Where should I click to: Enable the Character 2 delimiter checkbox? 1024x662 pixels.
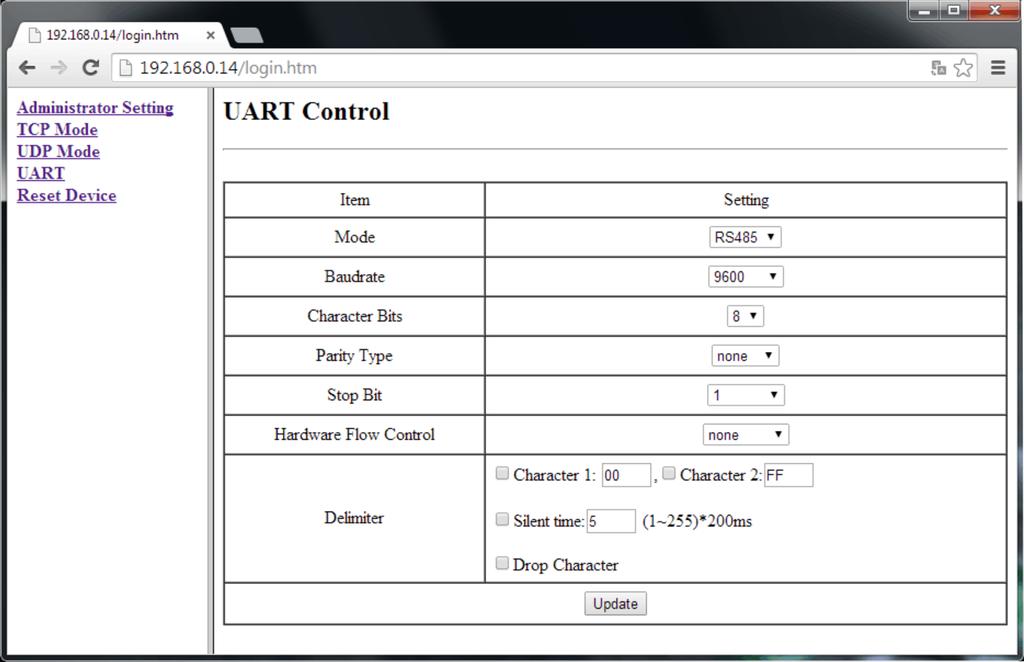[x=669, y=473]
